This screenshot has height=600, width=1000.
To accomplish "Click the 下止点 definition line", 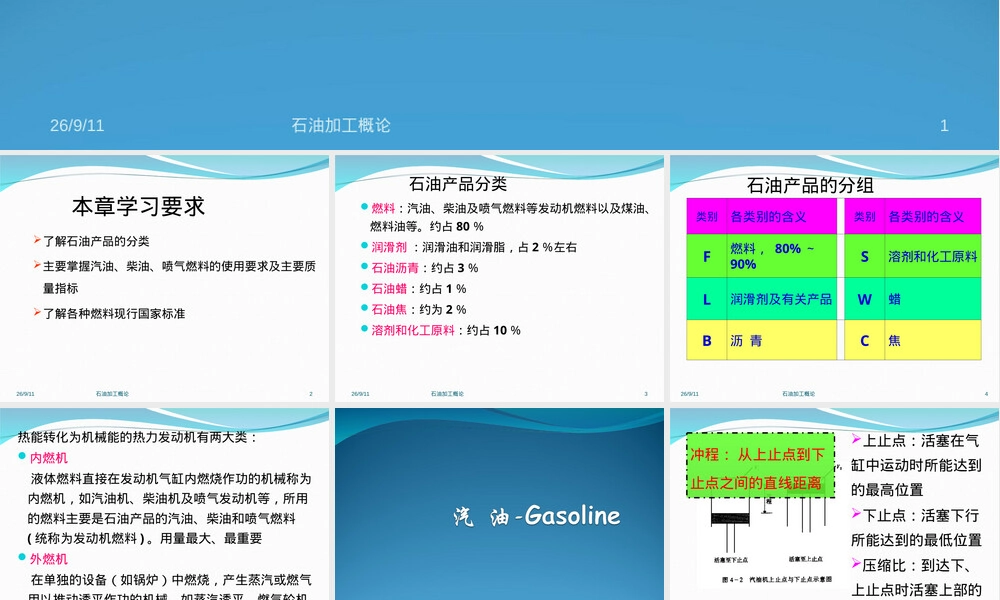I will tap(916, 527).
